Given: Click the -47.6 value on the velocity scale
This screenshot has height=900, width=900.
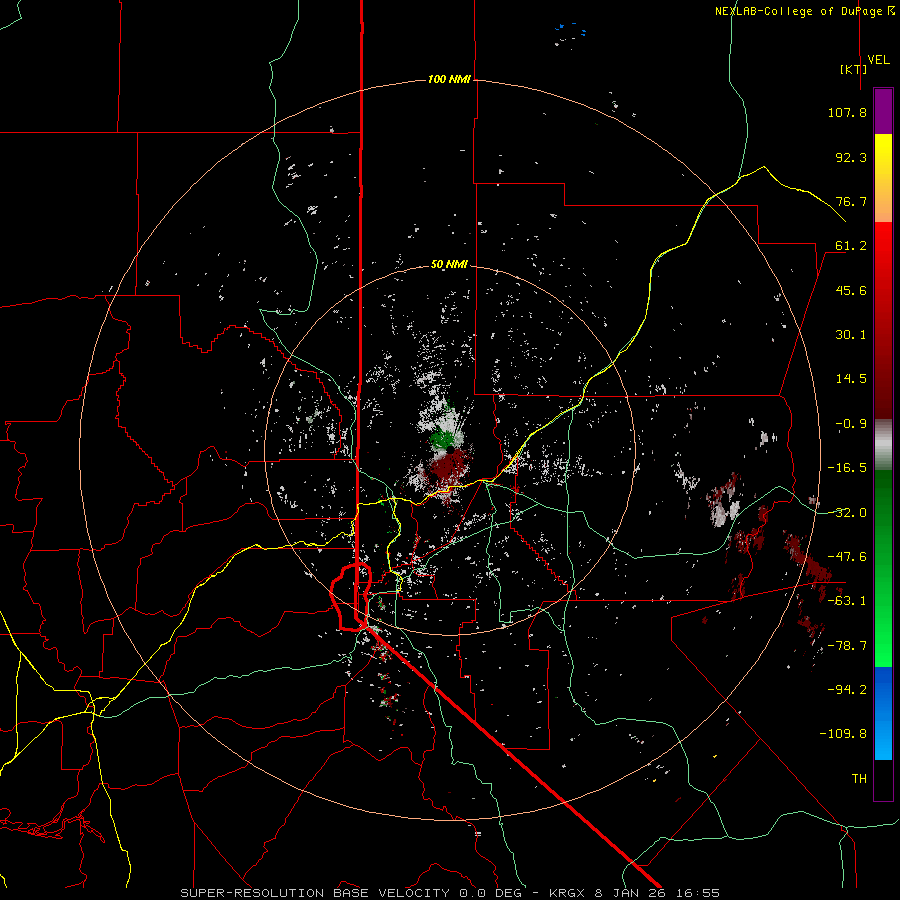Looking at the screenshot, I should click(847, 557).
